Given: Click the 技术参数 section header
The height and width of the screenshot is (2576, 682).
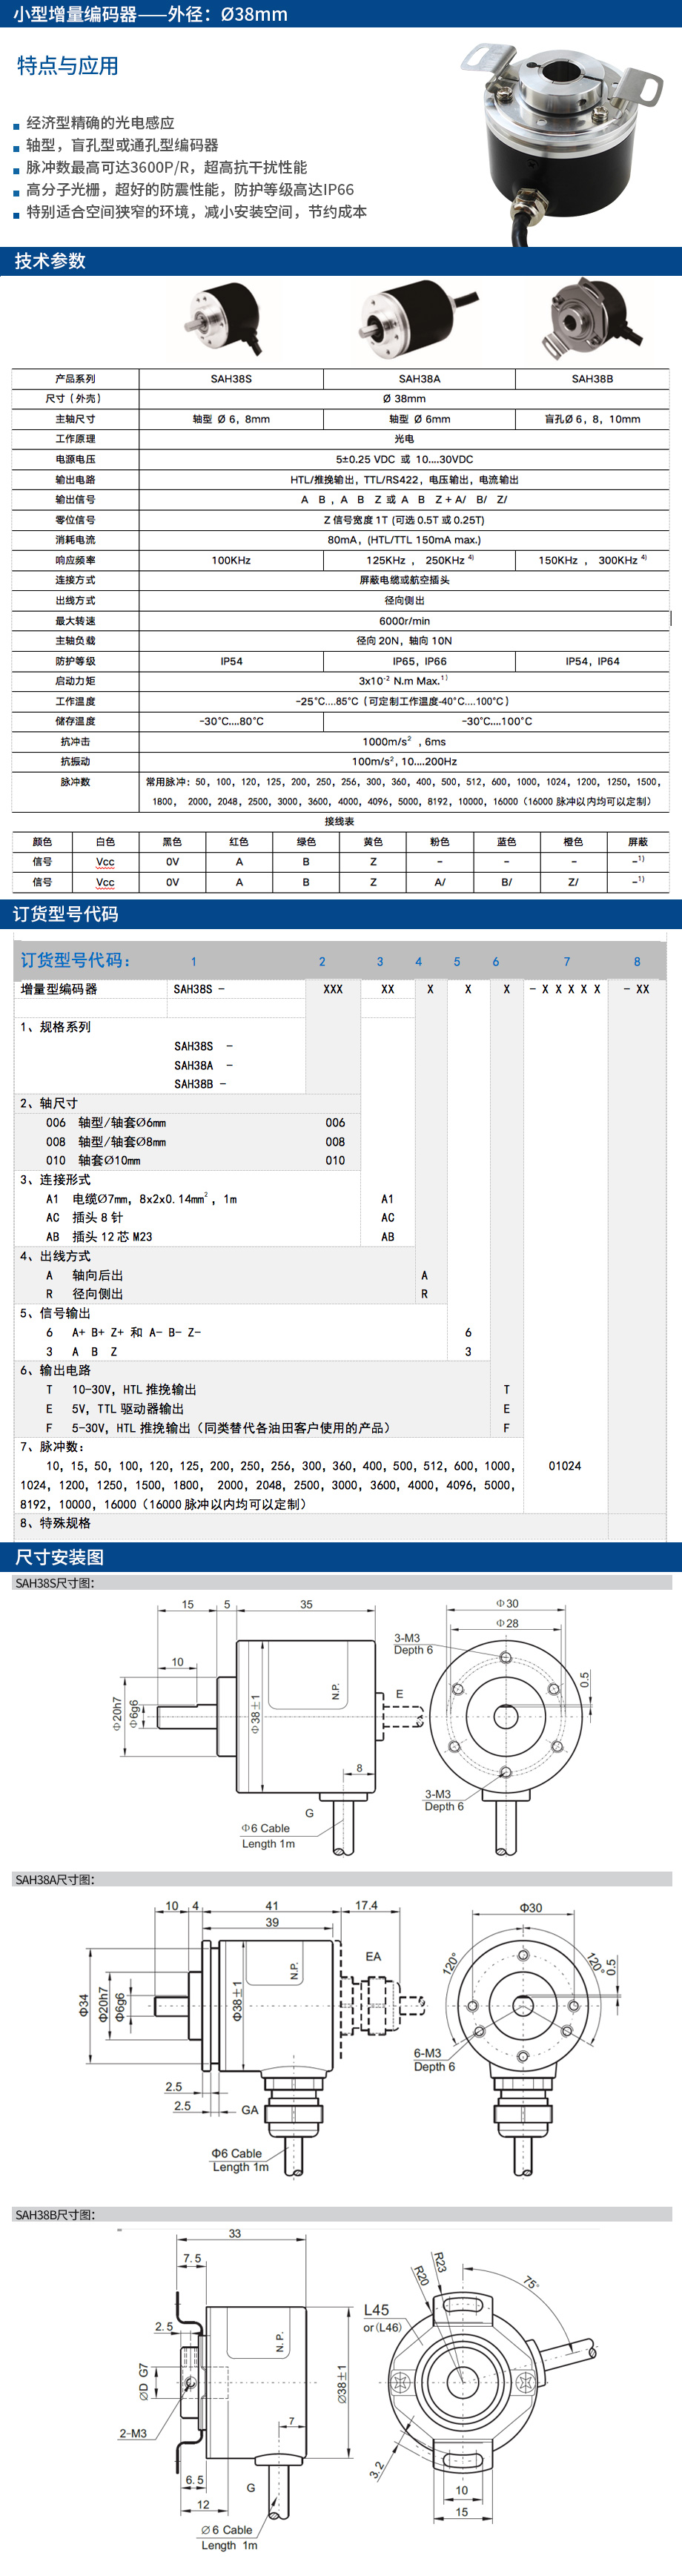Looking at the screenshot, I should [50, 261].
